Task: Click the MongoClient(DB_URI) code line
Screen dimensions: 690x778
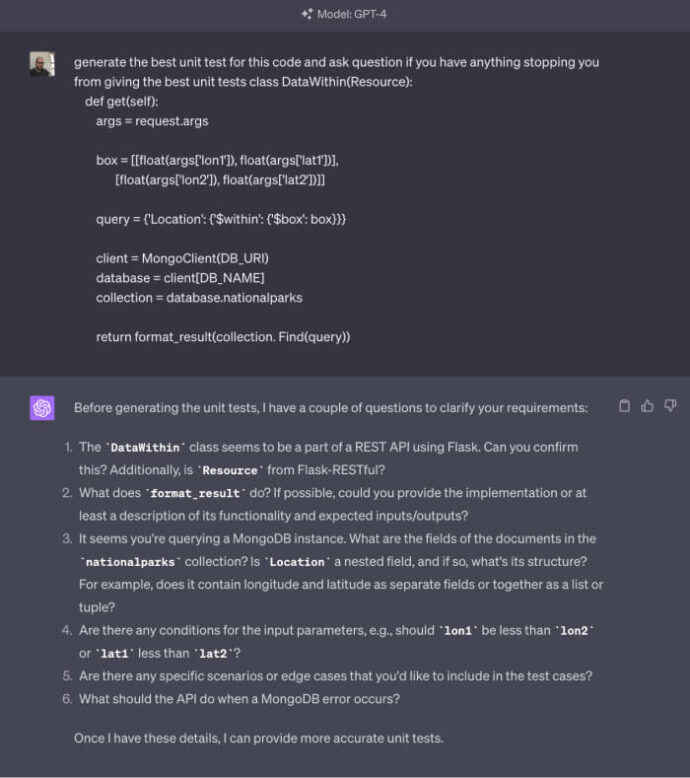Action: pyautogui.click(x=182, y=259)
